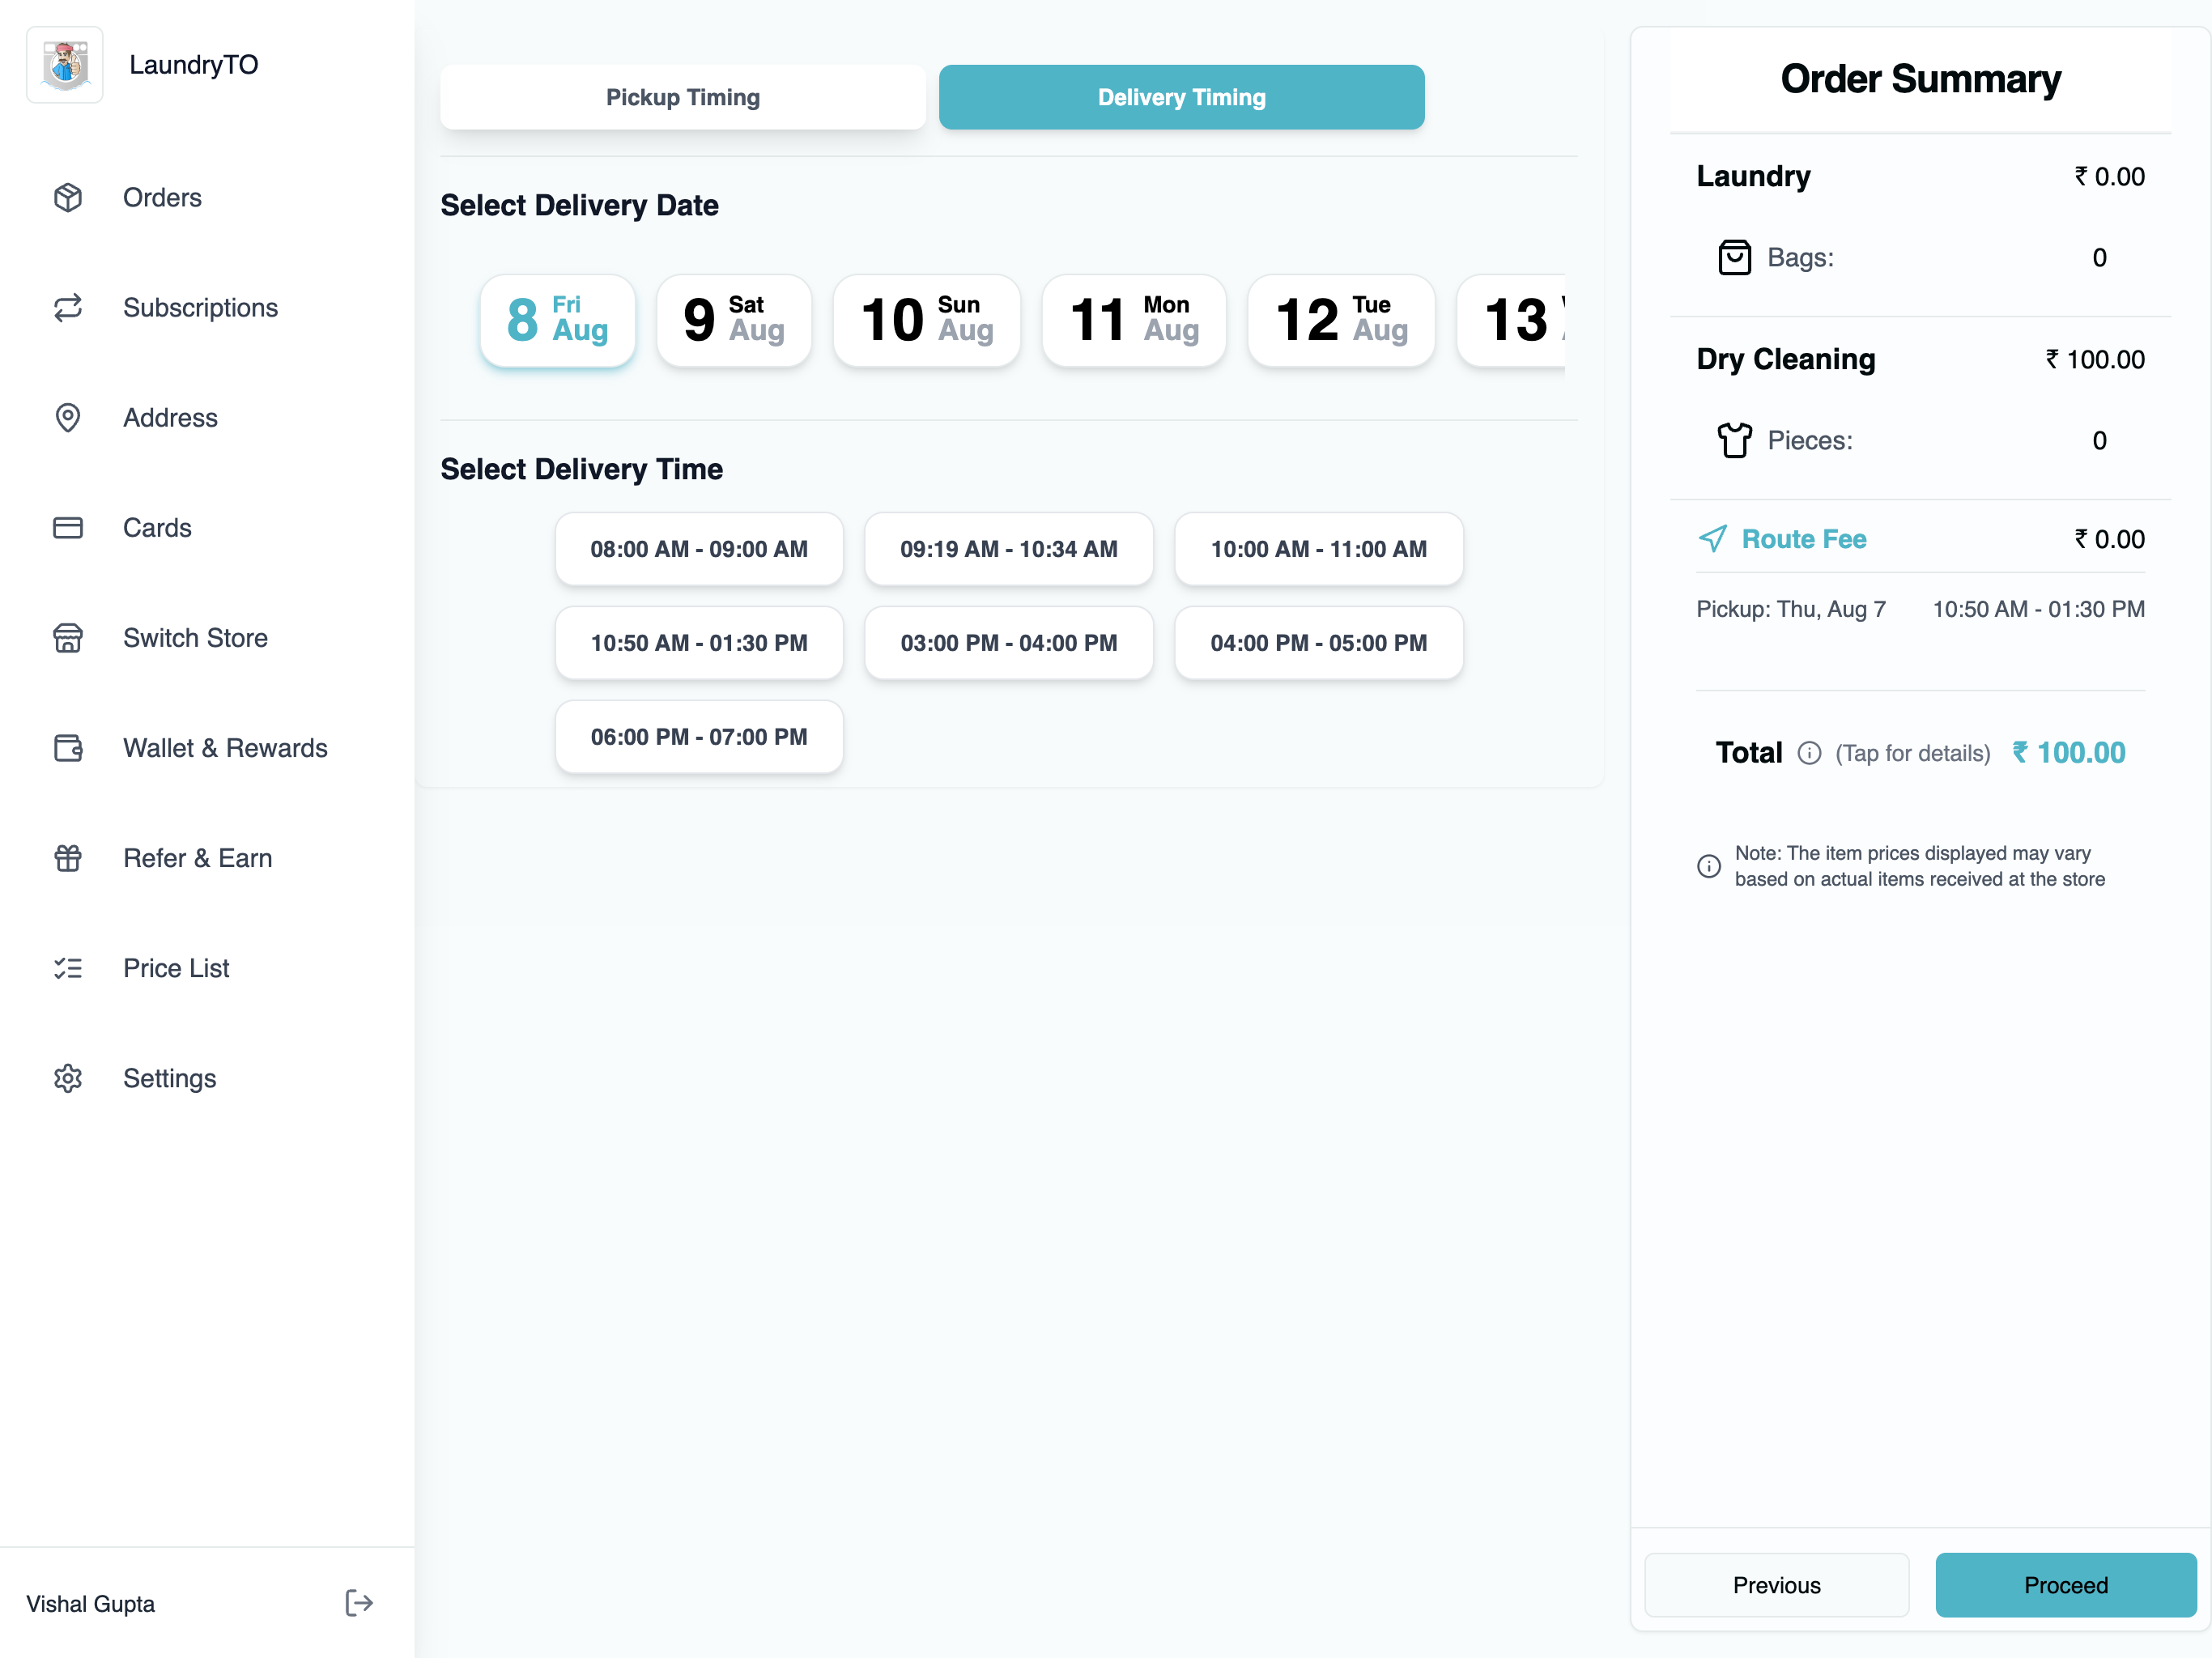Choose Tue 12 Aug date card

click(1341, 320)
